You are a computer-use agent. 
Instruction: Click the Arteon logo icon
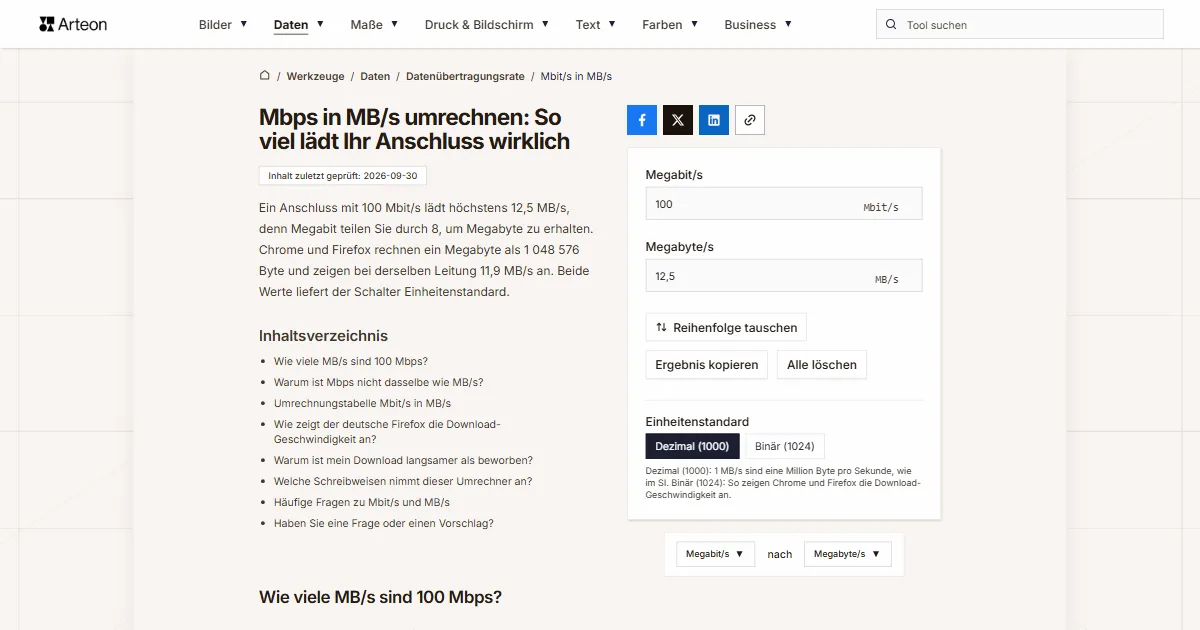pos(46,24)
